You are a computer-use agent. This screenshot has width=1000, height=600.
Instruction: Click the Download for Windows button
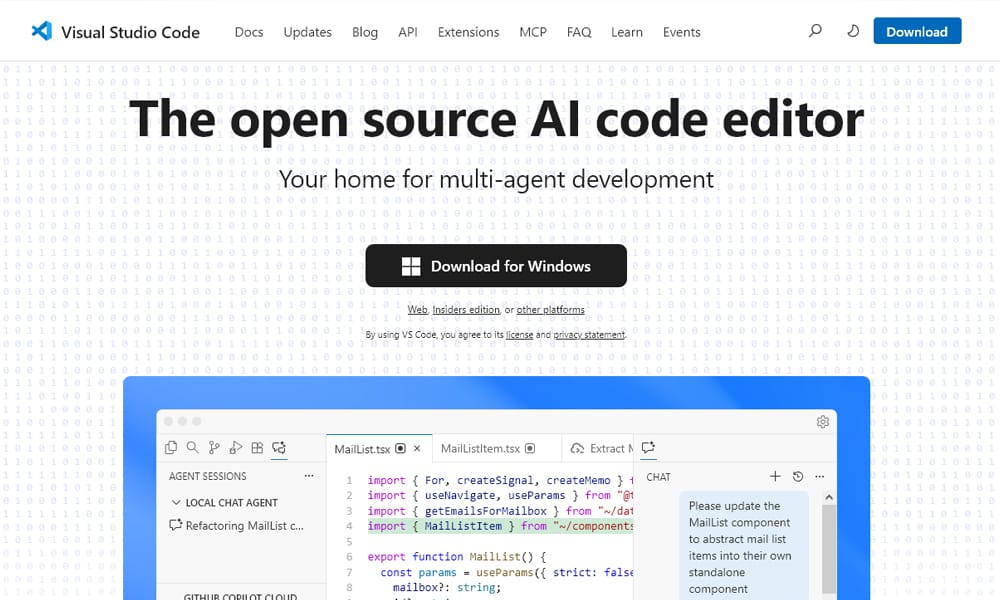click(x=496, y=266)
